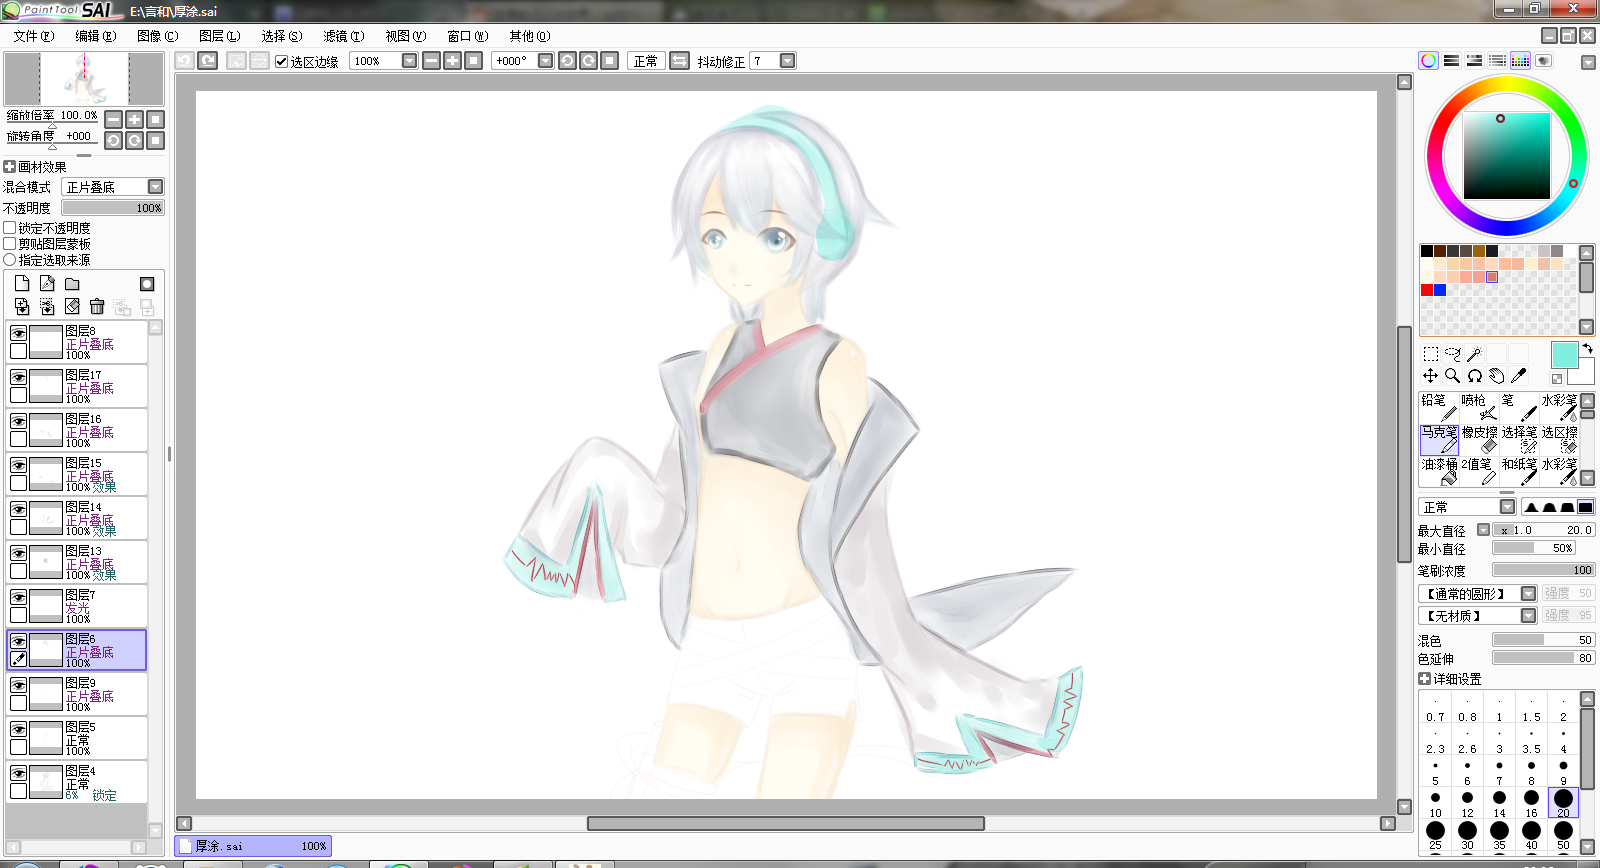The height and width of the screenshot is (868, 1600).
Task: Select the magic wand selection tool
Action: (1474, 354)
